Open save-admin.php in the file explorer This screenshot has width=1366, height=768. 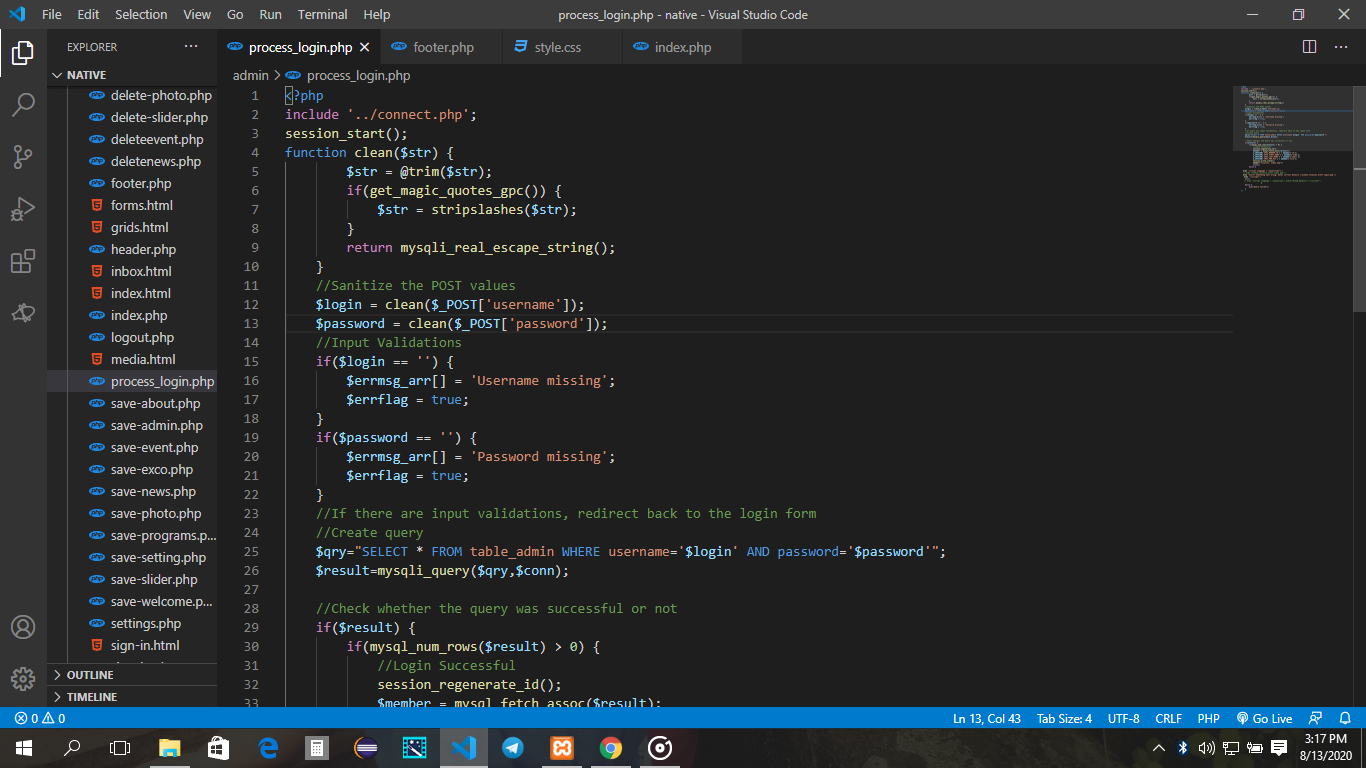point(156,425)
